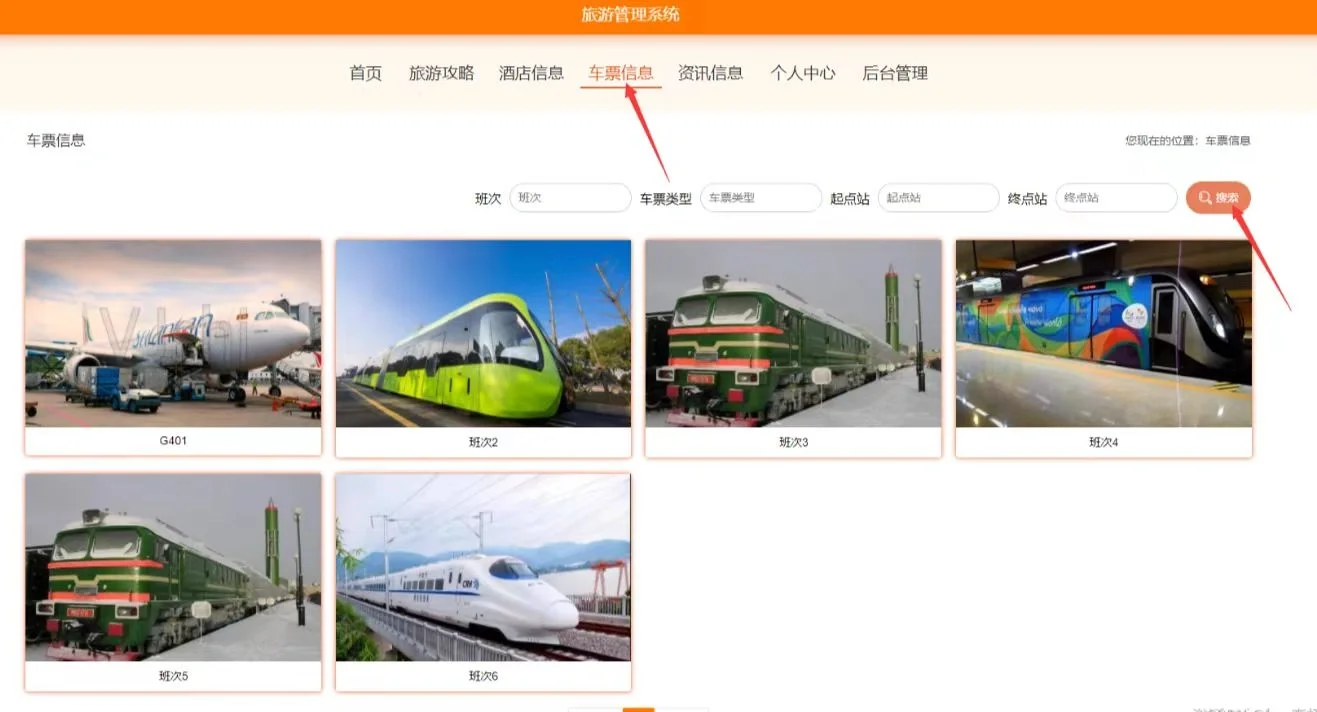
Task: Select the 车票信息 ticket tab
Action: click(x=620, y=73)
